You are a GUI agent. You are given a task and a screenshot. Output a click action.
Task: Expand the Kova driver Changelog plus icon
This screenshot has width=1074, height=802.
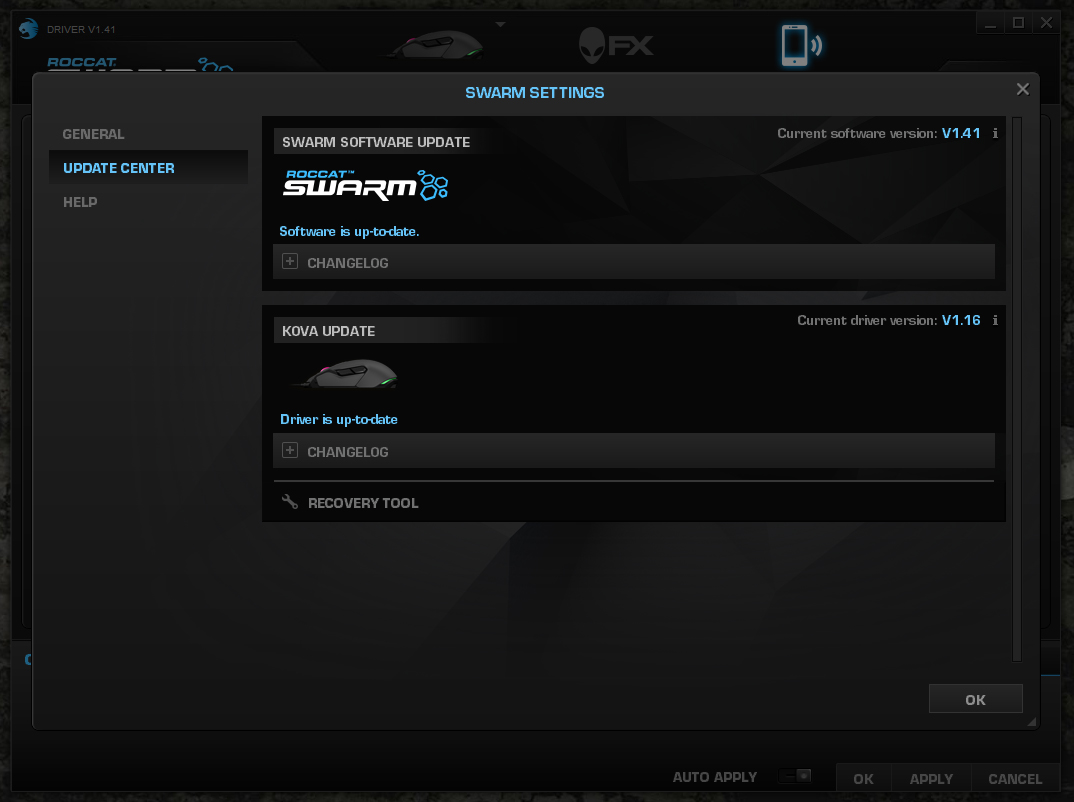click(x=290, y=451)
